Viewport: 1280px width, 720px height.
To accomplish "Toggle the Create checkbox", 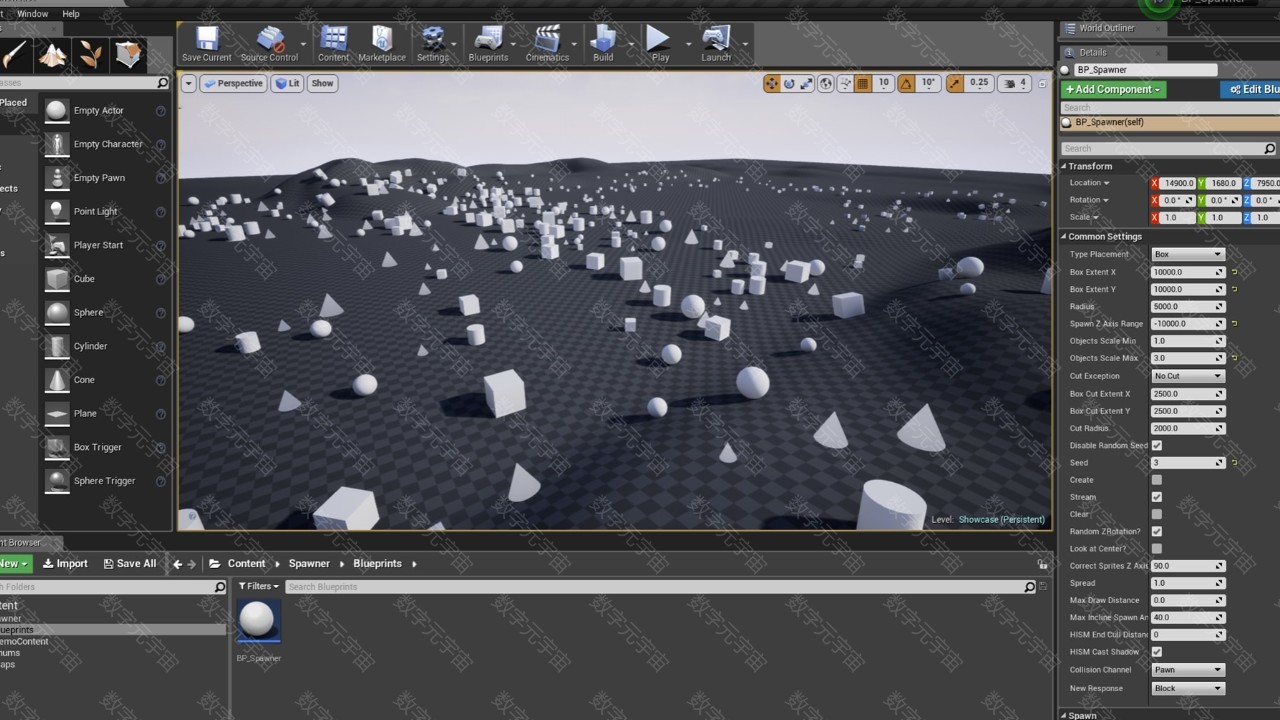I will tap(1157, 480).
